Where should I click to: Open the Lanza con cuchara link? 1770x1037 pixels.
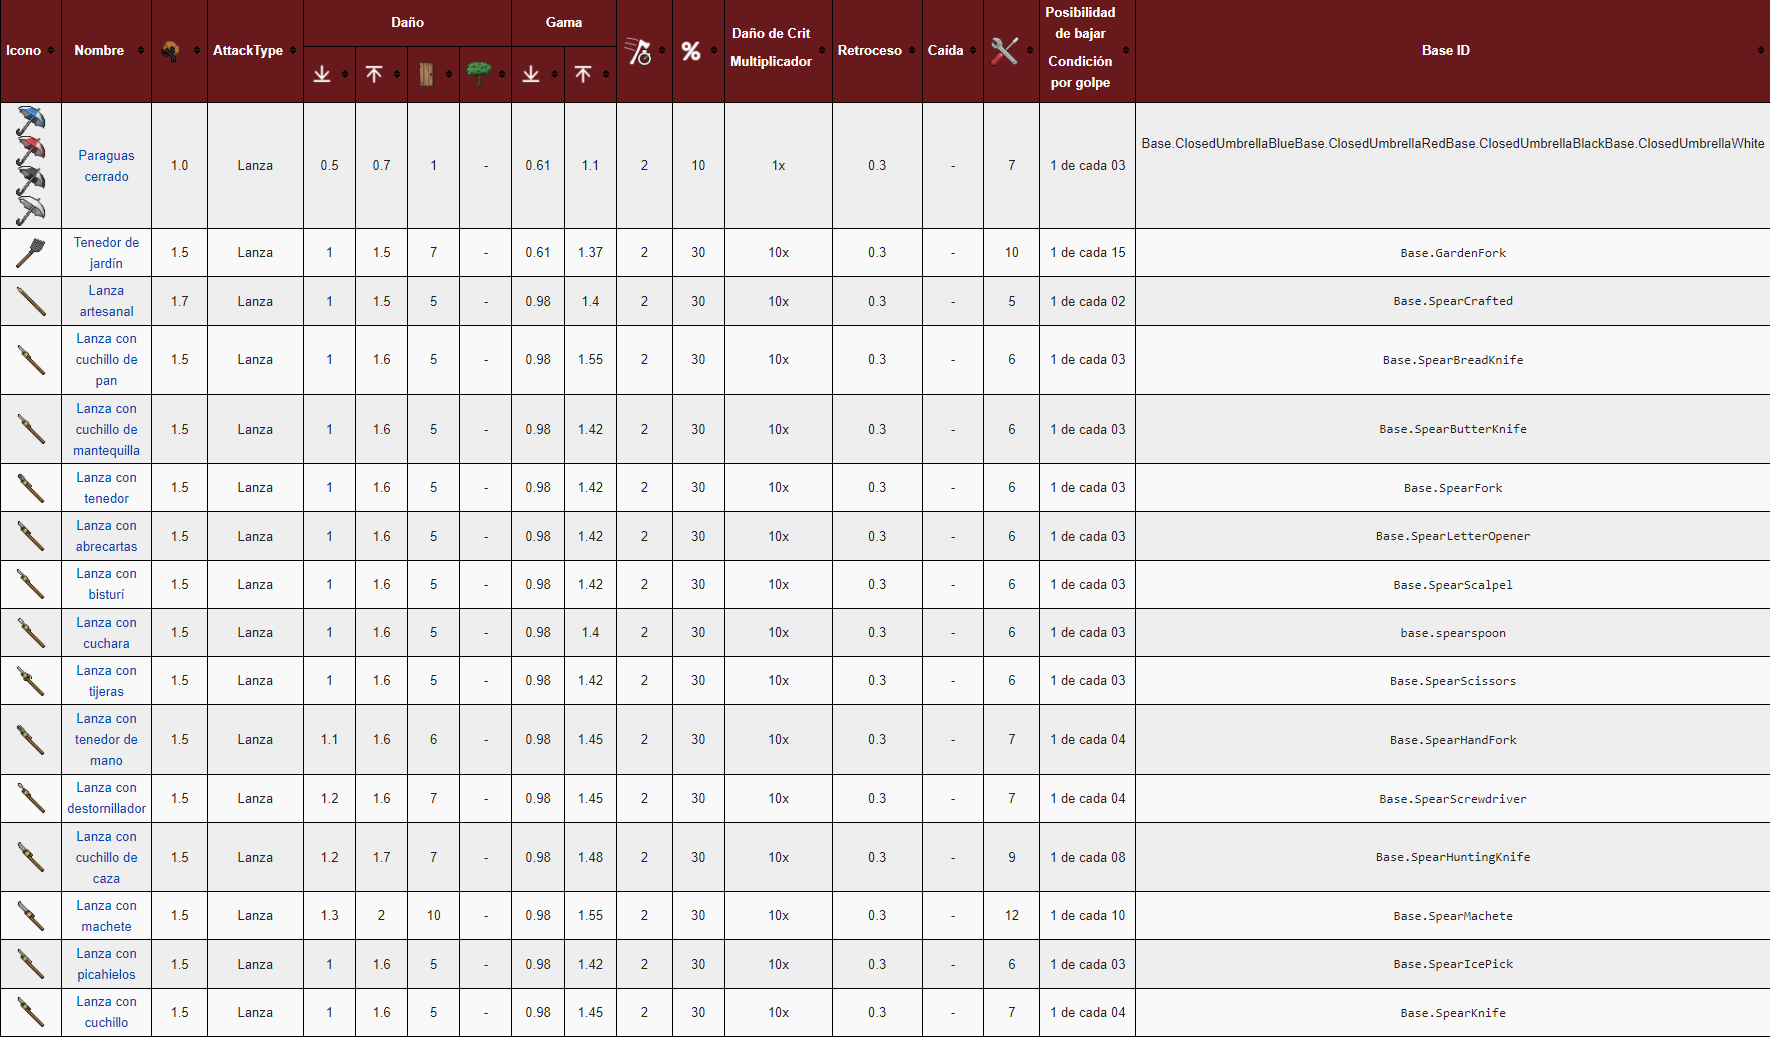106,633
